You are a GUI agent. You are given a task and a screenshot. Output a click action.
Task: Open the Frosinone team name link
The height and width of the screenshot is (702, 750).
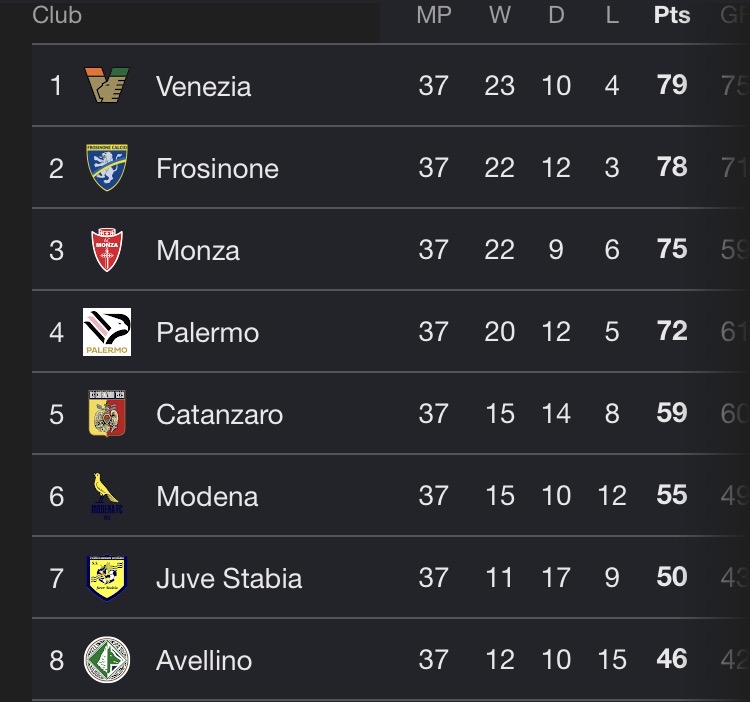pyautogui.click(x=217, y=169)
